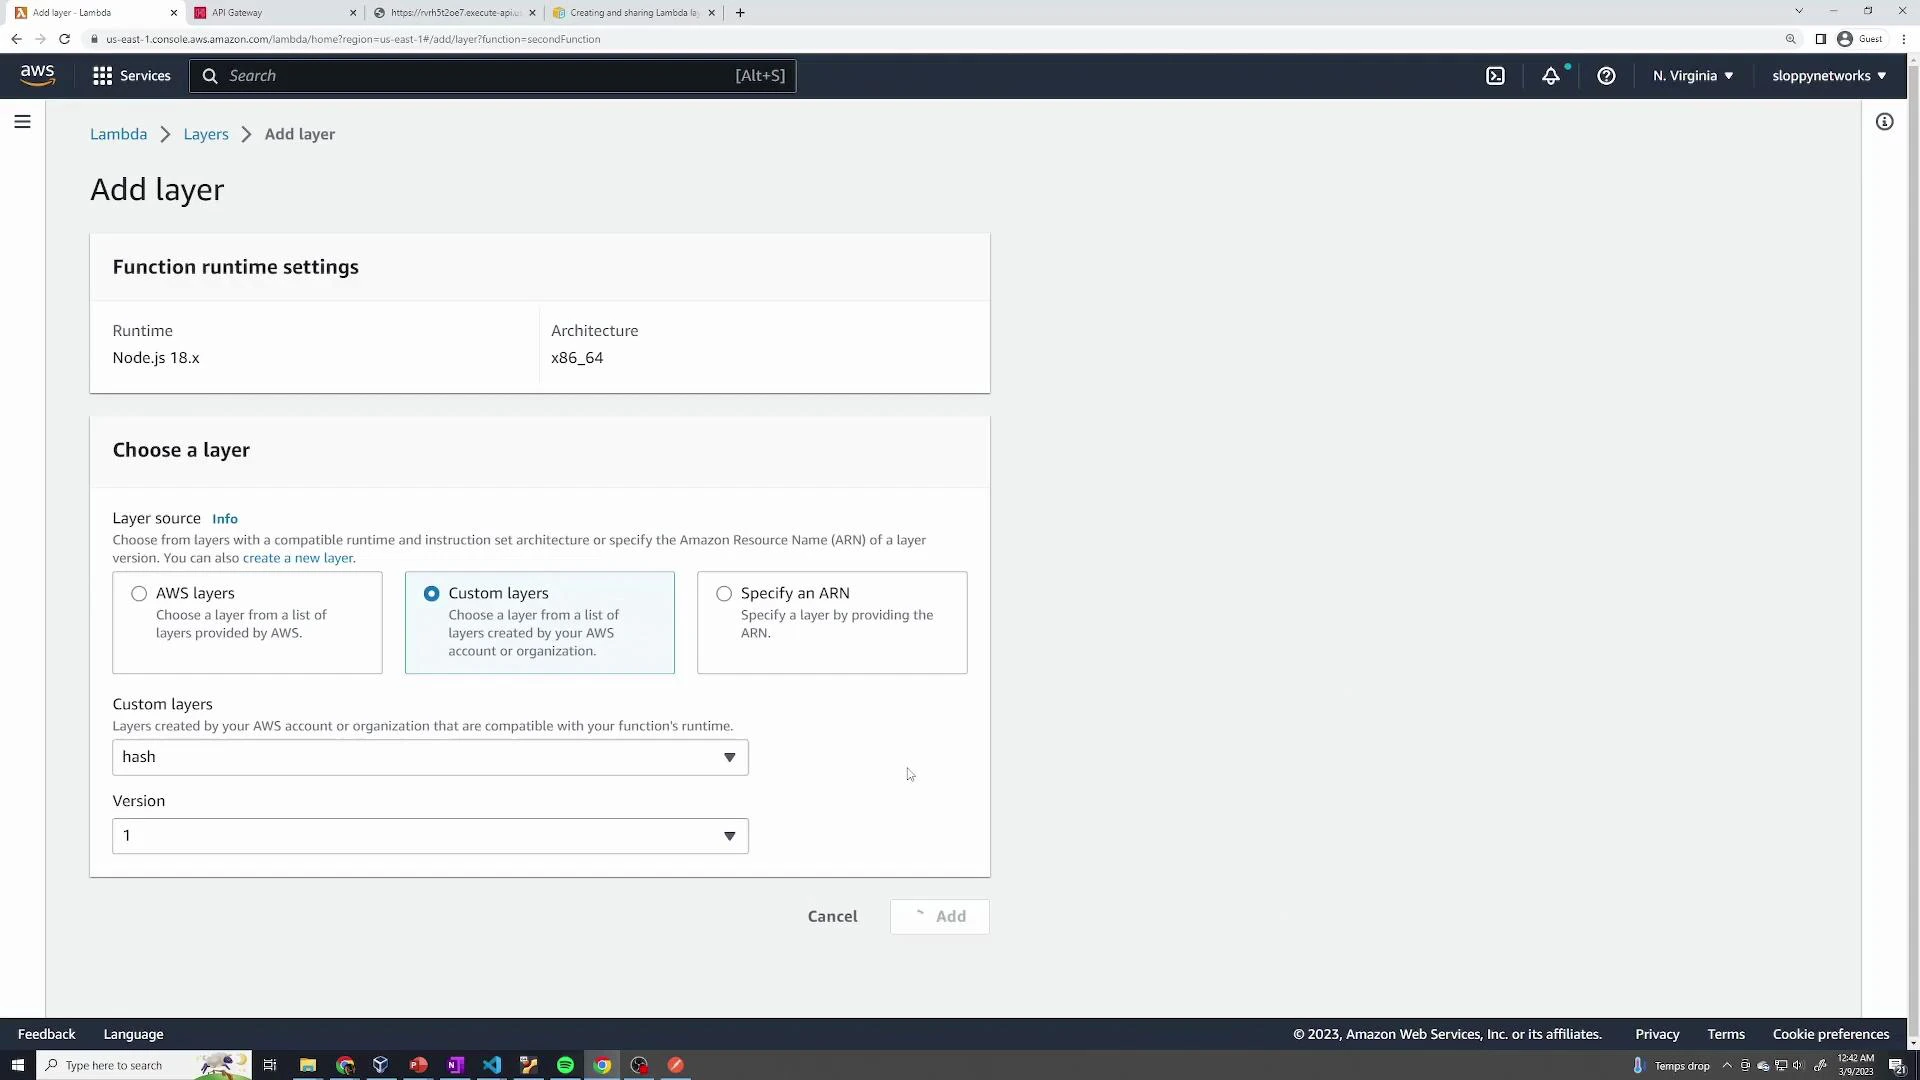The image size is (1920, 1080).
Task: Select the Custom layers option
Action: pyautogui.click(x=431, y=593)
